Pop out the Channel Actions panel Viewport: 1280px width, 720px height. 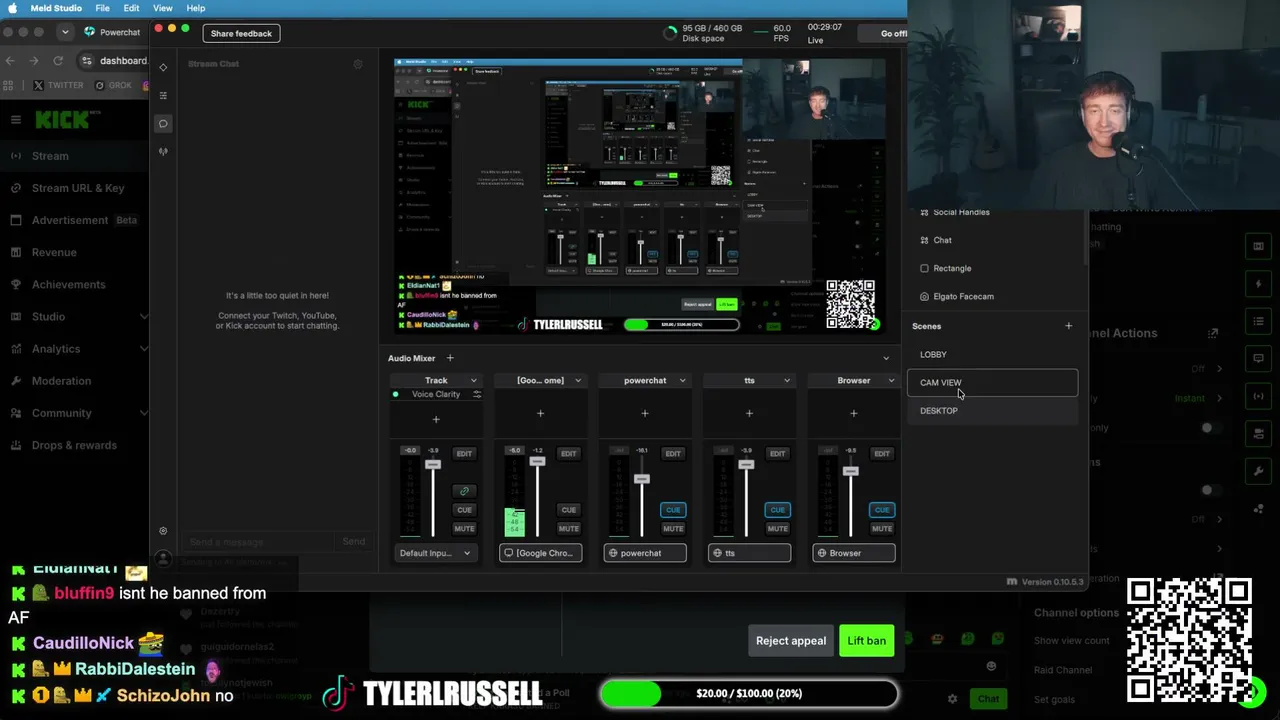tap(1213, 333)
